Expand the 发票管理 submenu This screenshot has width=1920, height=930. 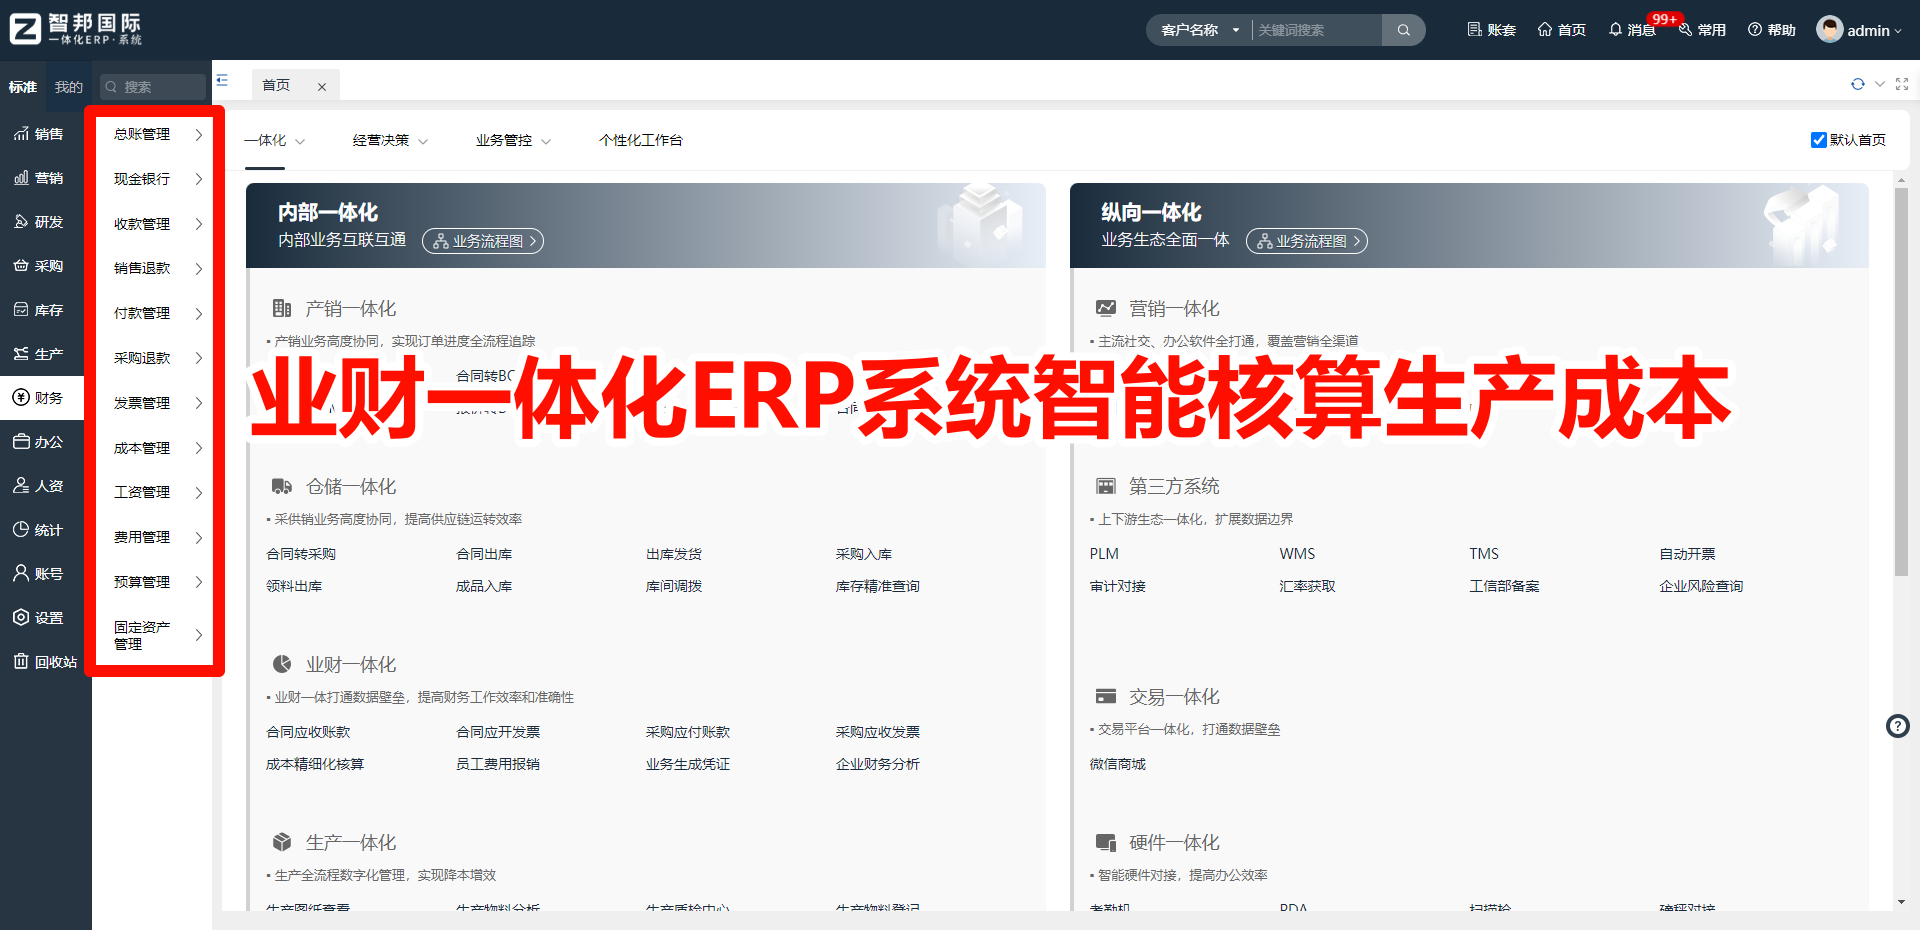click(156, 403)
